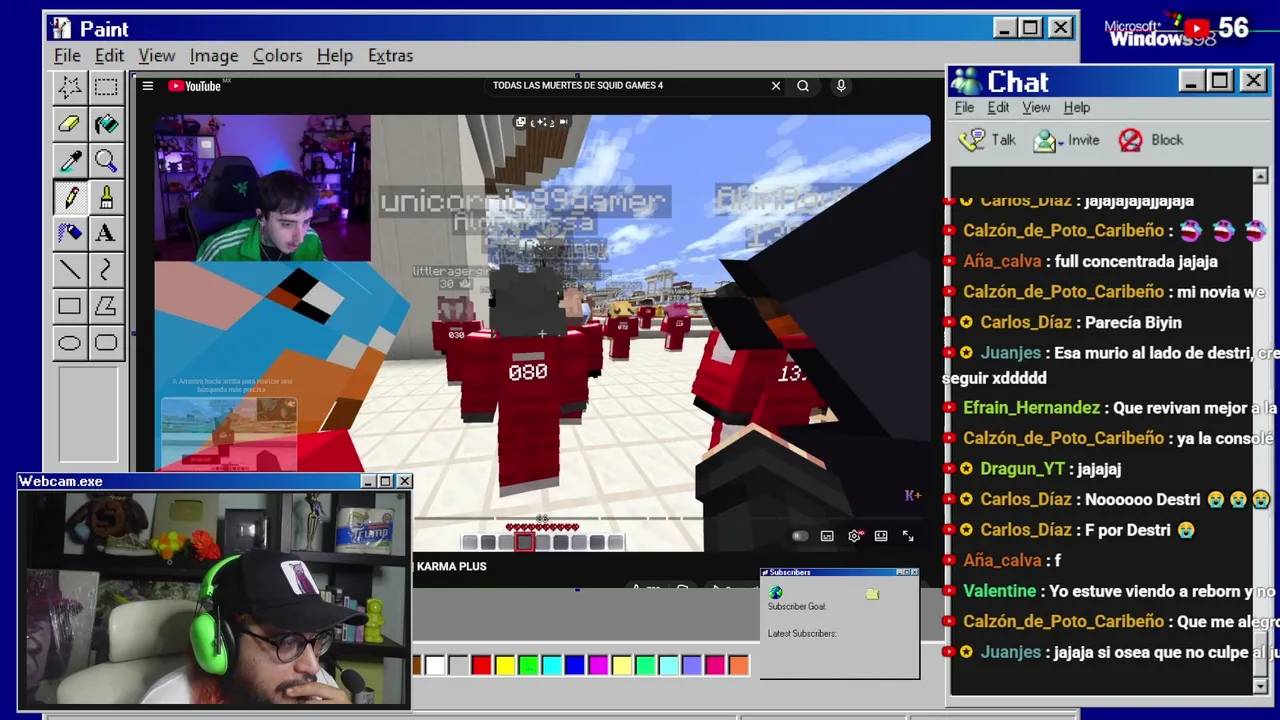Pick the red color swatch

pos(481,665)
